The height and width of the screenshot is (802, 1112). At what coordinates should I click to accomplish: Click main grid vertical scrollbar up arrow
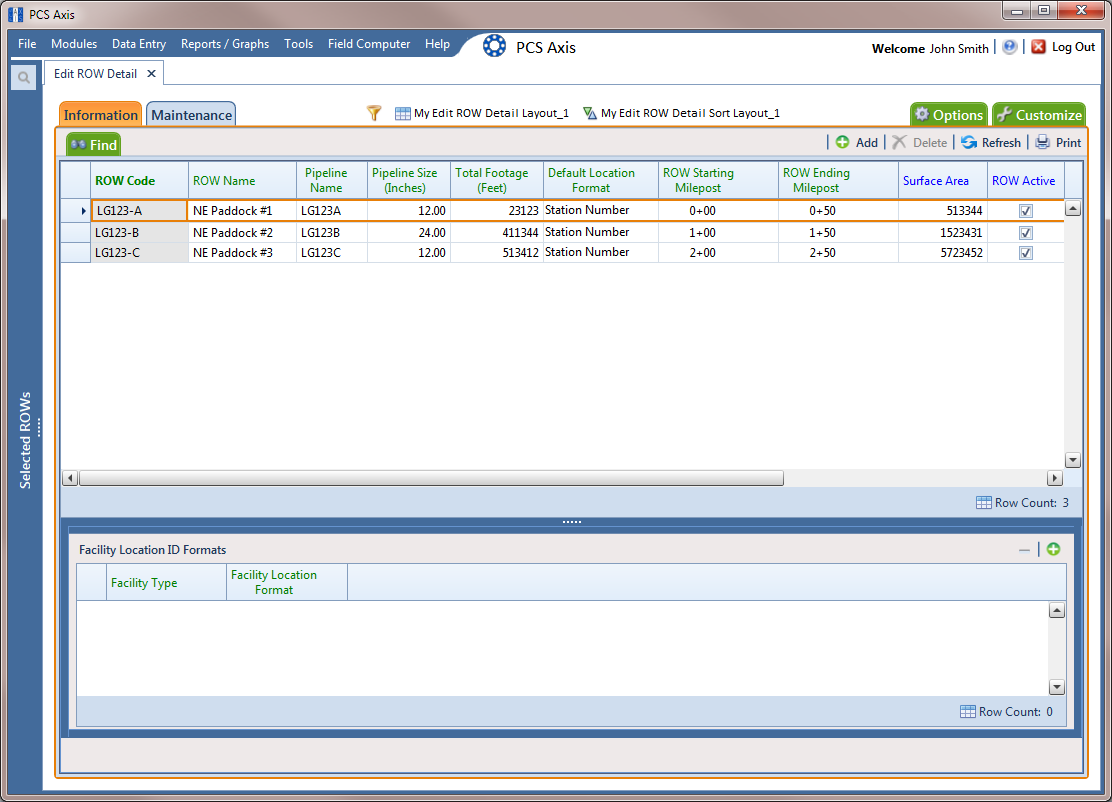pyautogui.click(x=1073, y=209)
